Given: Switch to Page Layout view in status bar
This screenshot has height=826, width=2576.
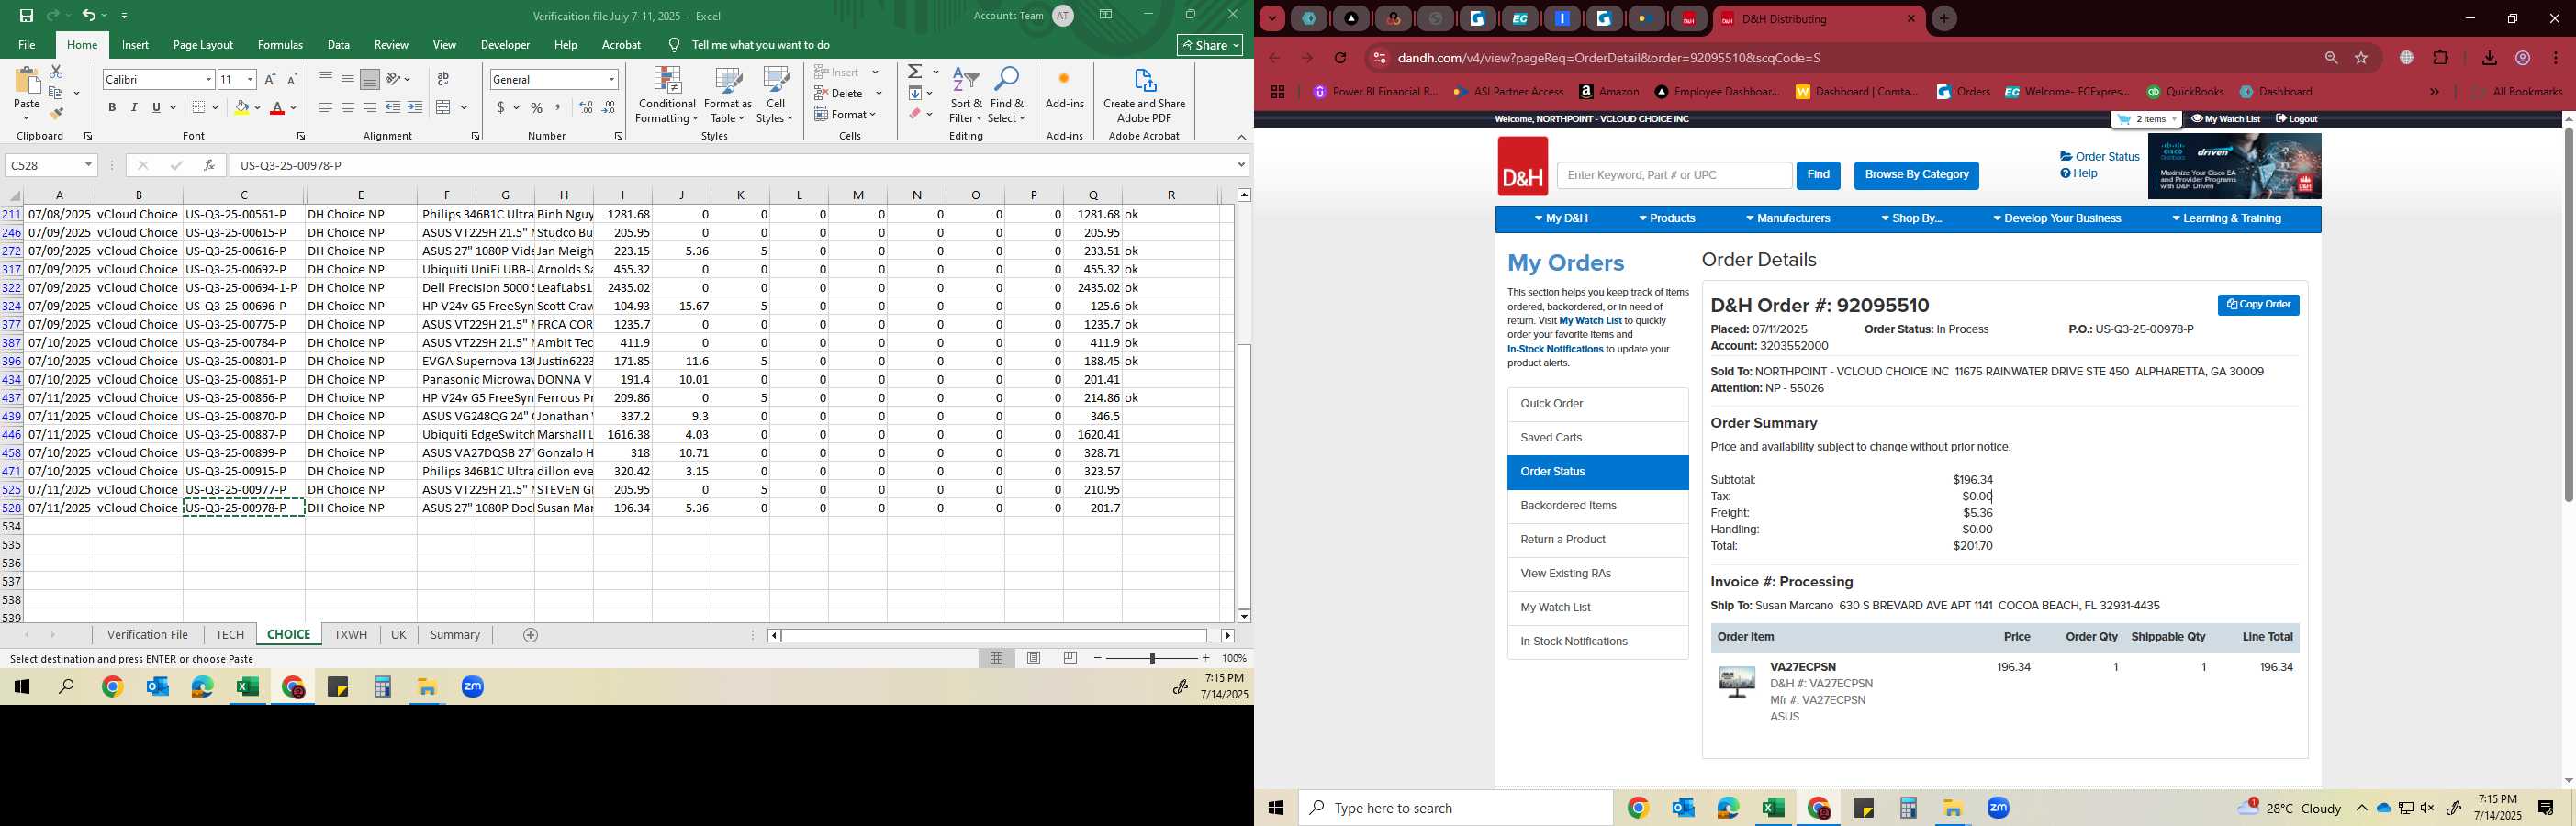Looking at the screenshot, I should tap(1033, 658).
